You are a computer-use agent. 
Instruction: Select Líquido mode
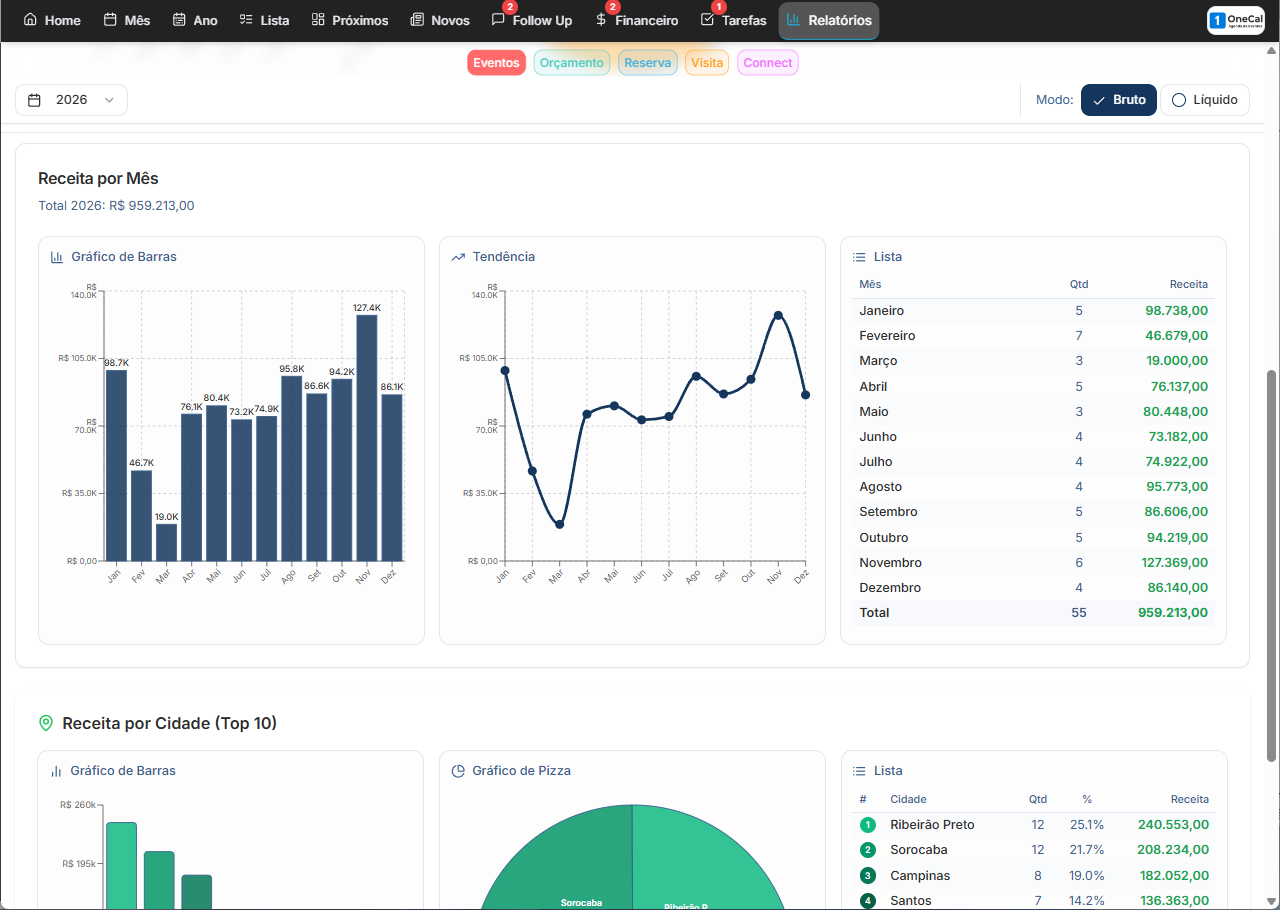tap(1205, 100)
